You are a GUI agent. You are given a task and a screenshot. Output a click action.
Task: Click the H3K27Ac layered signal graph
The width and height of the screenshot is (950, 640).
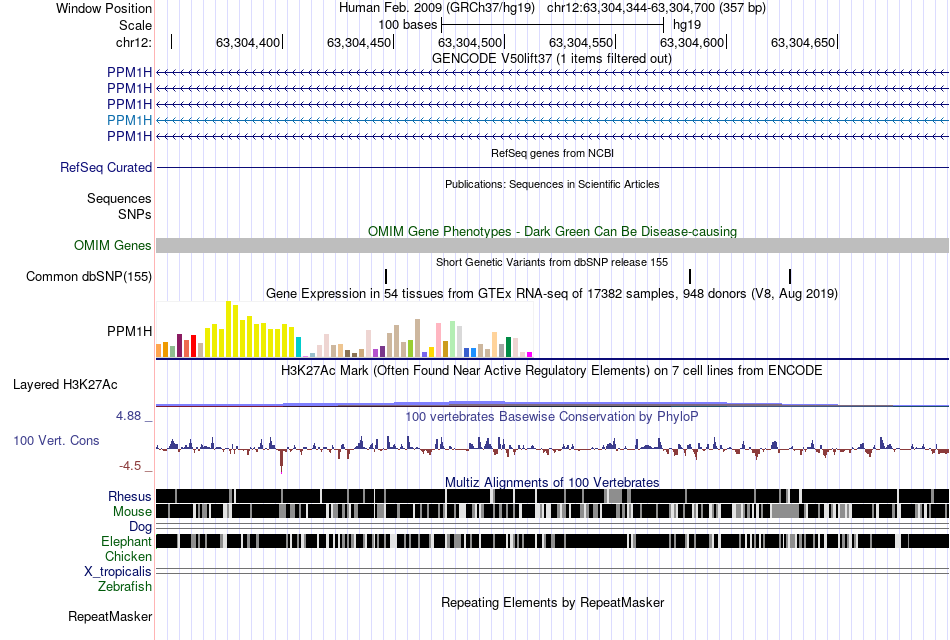553,403
